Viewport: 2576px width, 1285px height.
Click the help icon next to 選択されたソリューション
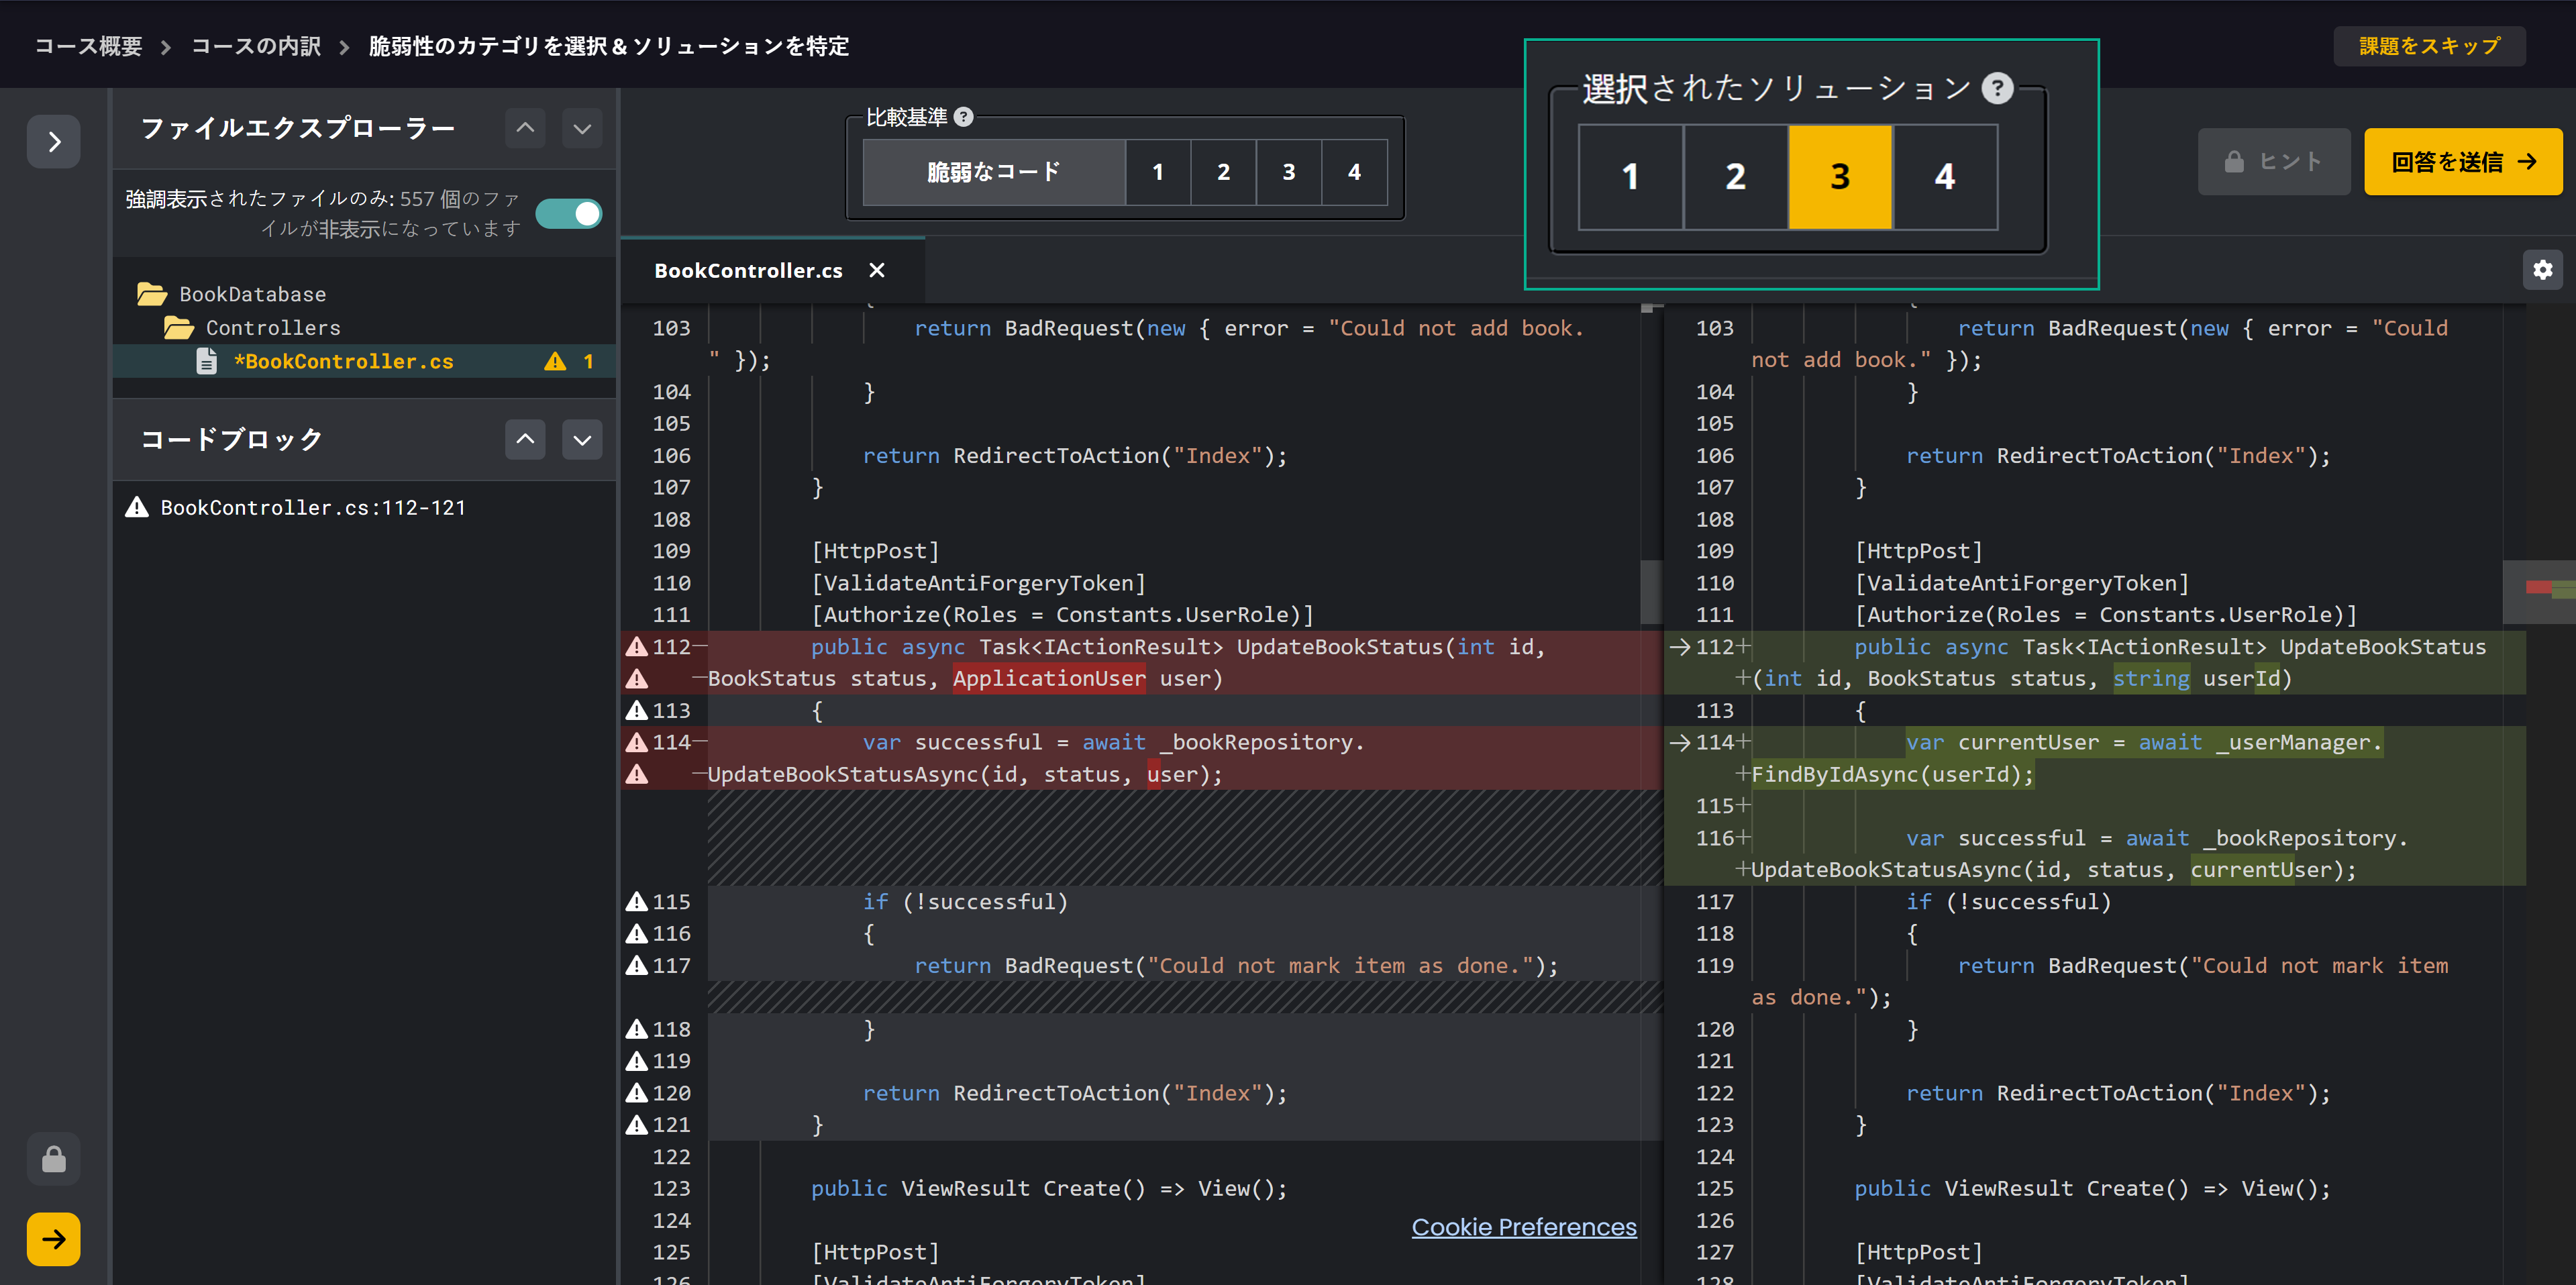(1997, 88)
